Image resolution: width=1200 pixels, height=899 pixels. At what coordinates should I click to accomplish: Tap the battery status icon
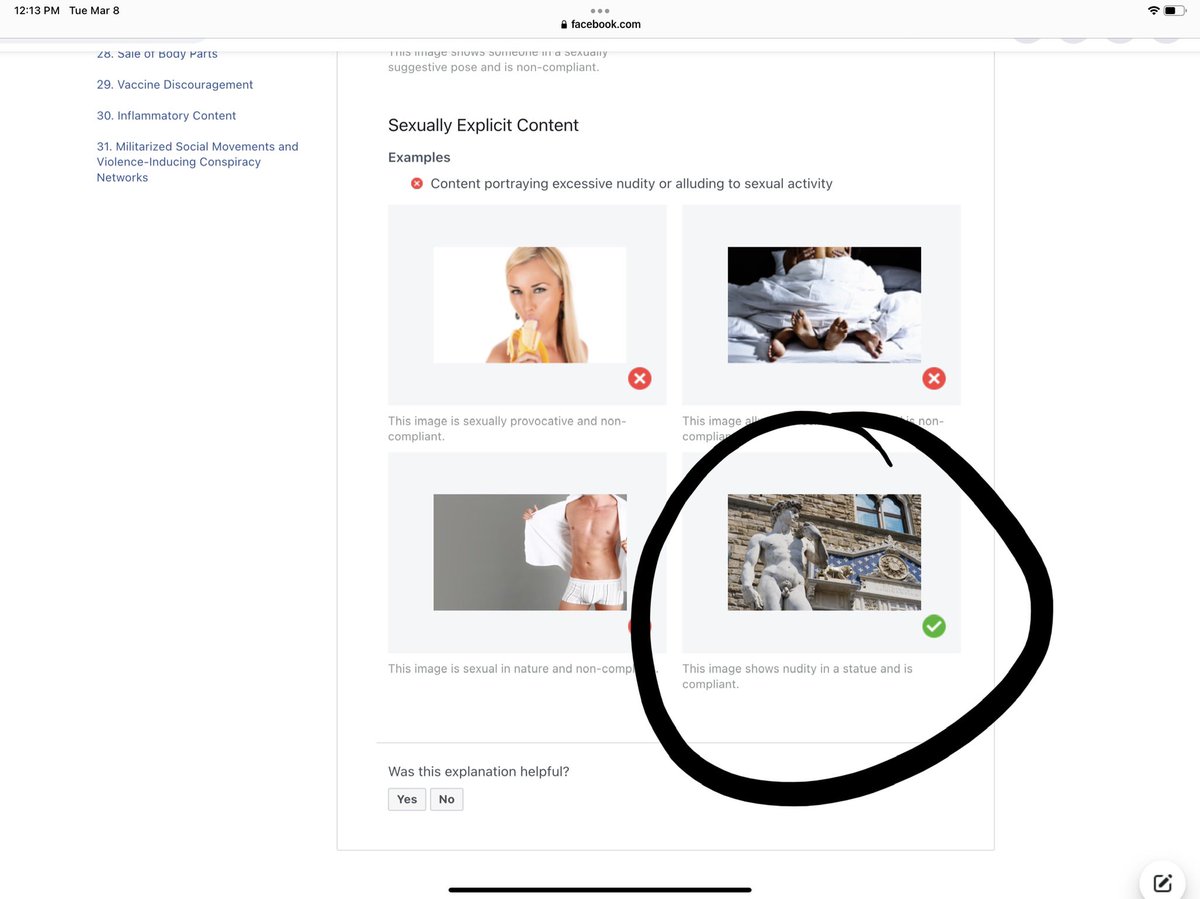click(x=1175, y=10)
